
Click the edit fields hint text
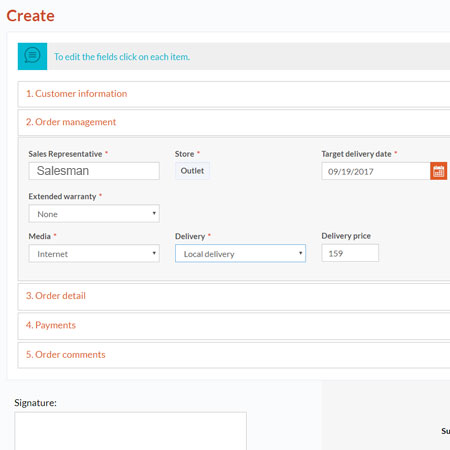click(122, 57)
